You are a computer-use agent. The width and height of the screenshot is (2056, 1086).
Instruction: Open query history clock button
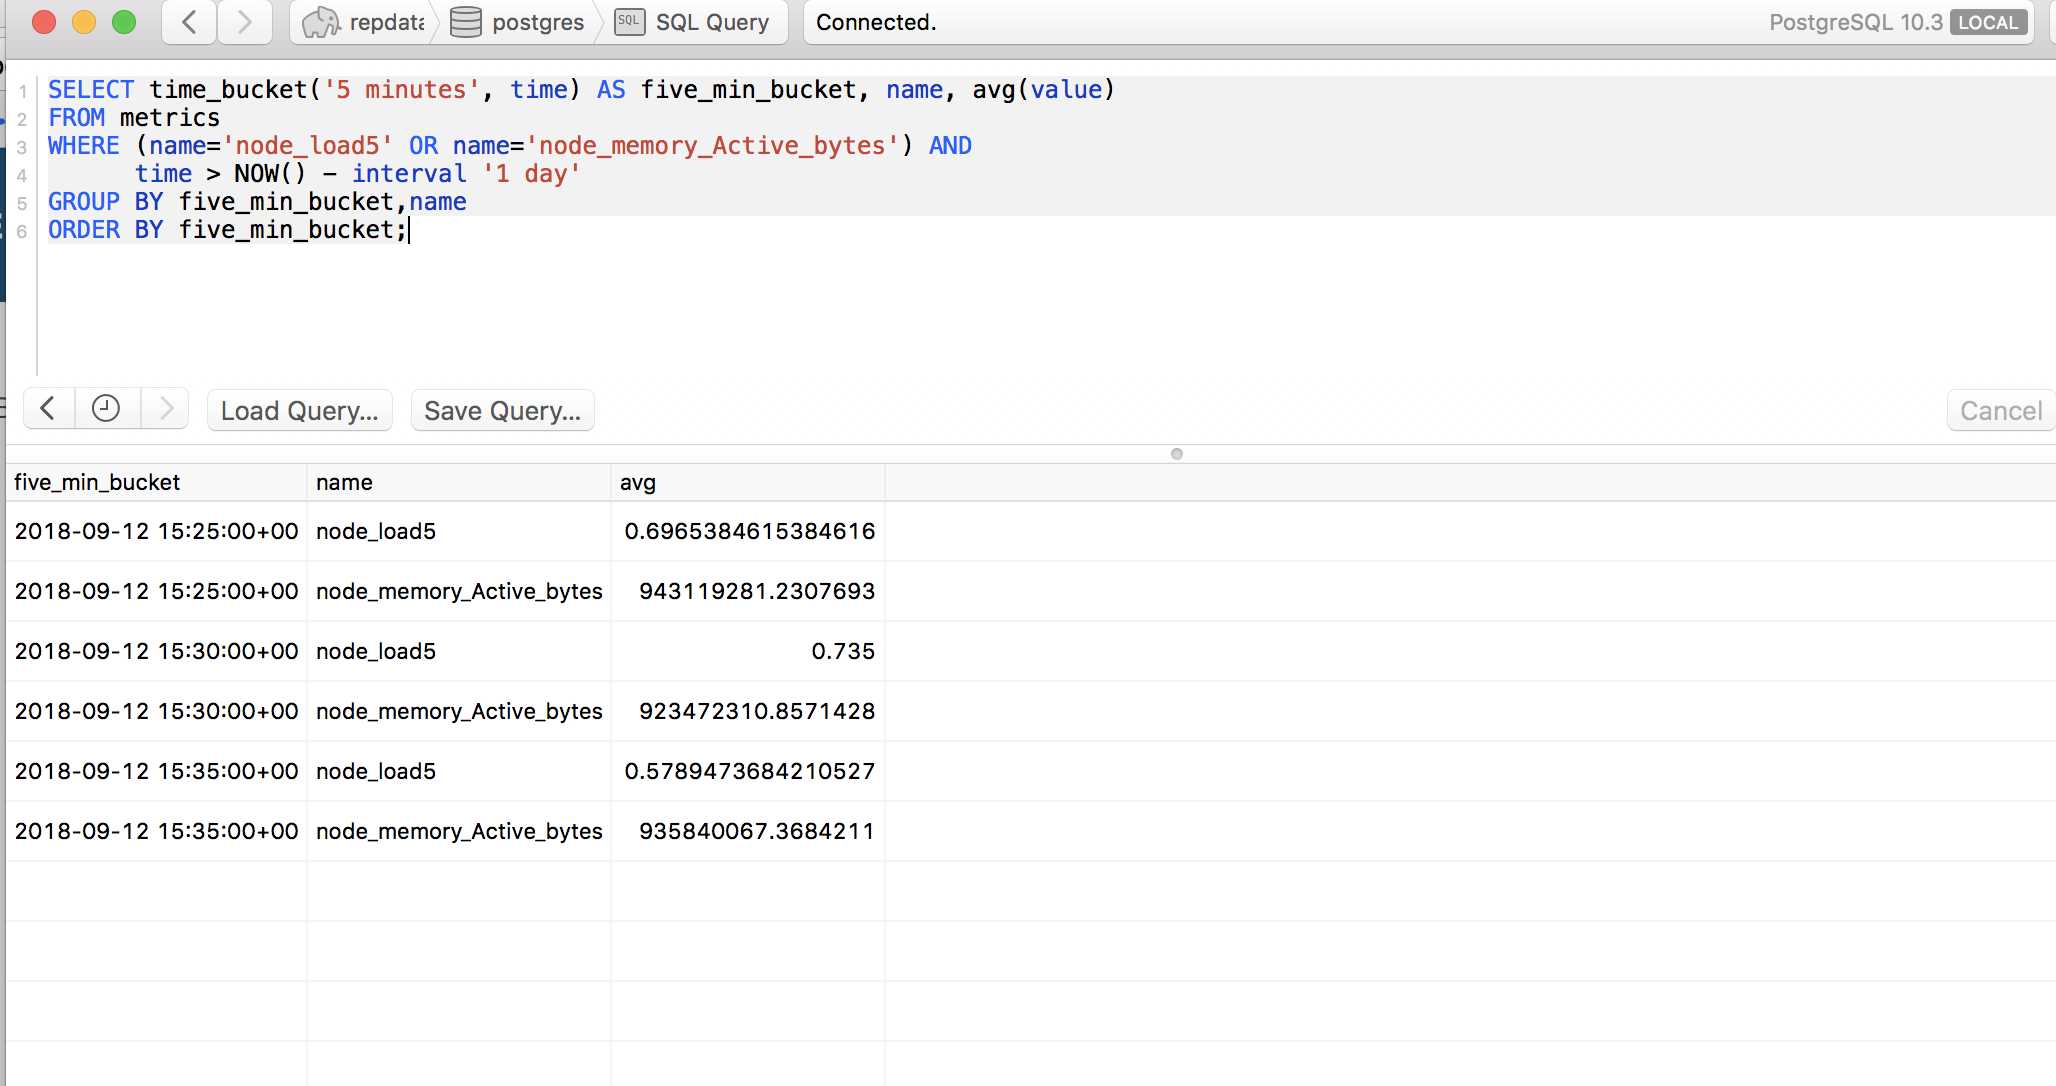coord(106,409)
